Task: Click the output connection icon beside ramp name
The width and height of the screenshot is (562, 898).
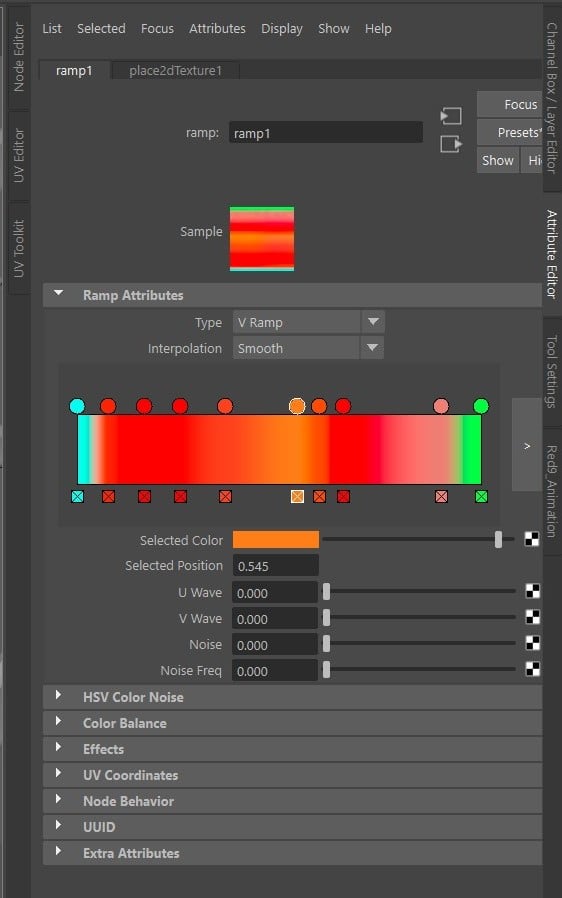Action: (451, 144)
